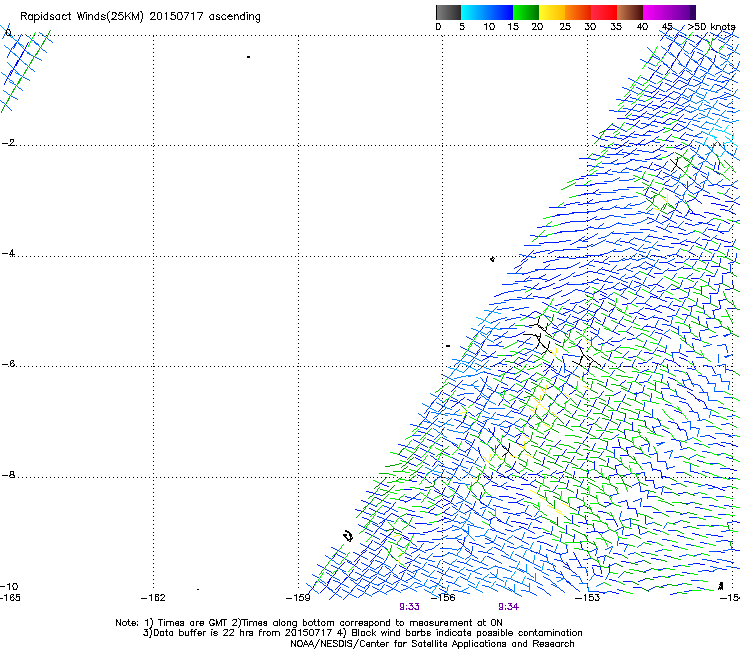The image size is (740, 650).
Task: Click the '-159' longitude axis label
Action: pyautogui.click(x=298, y=598)
